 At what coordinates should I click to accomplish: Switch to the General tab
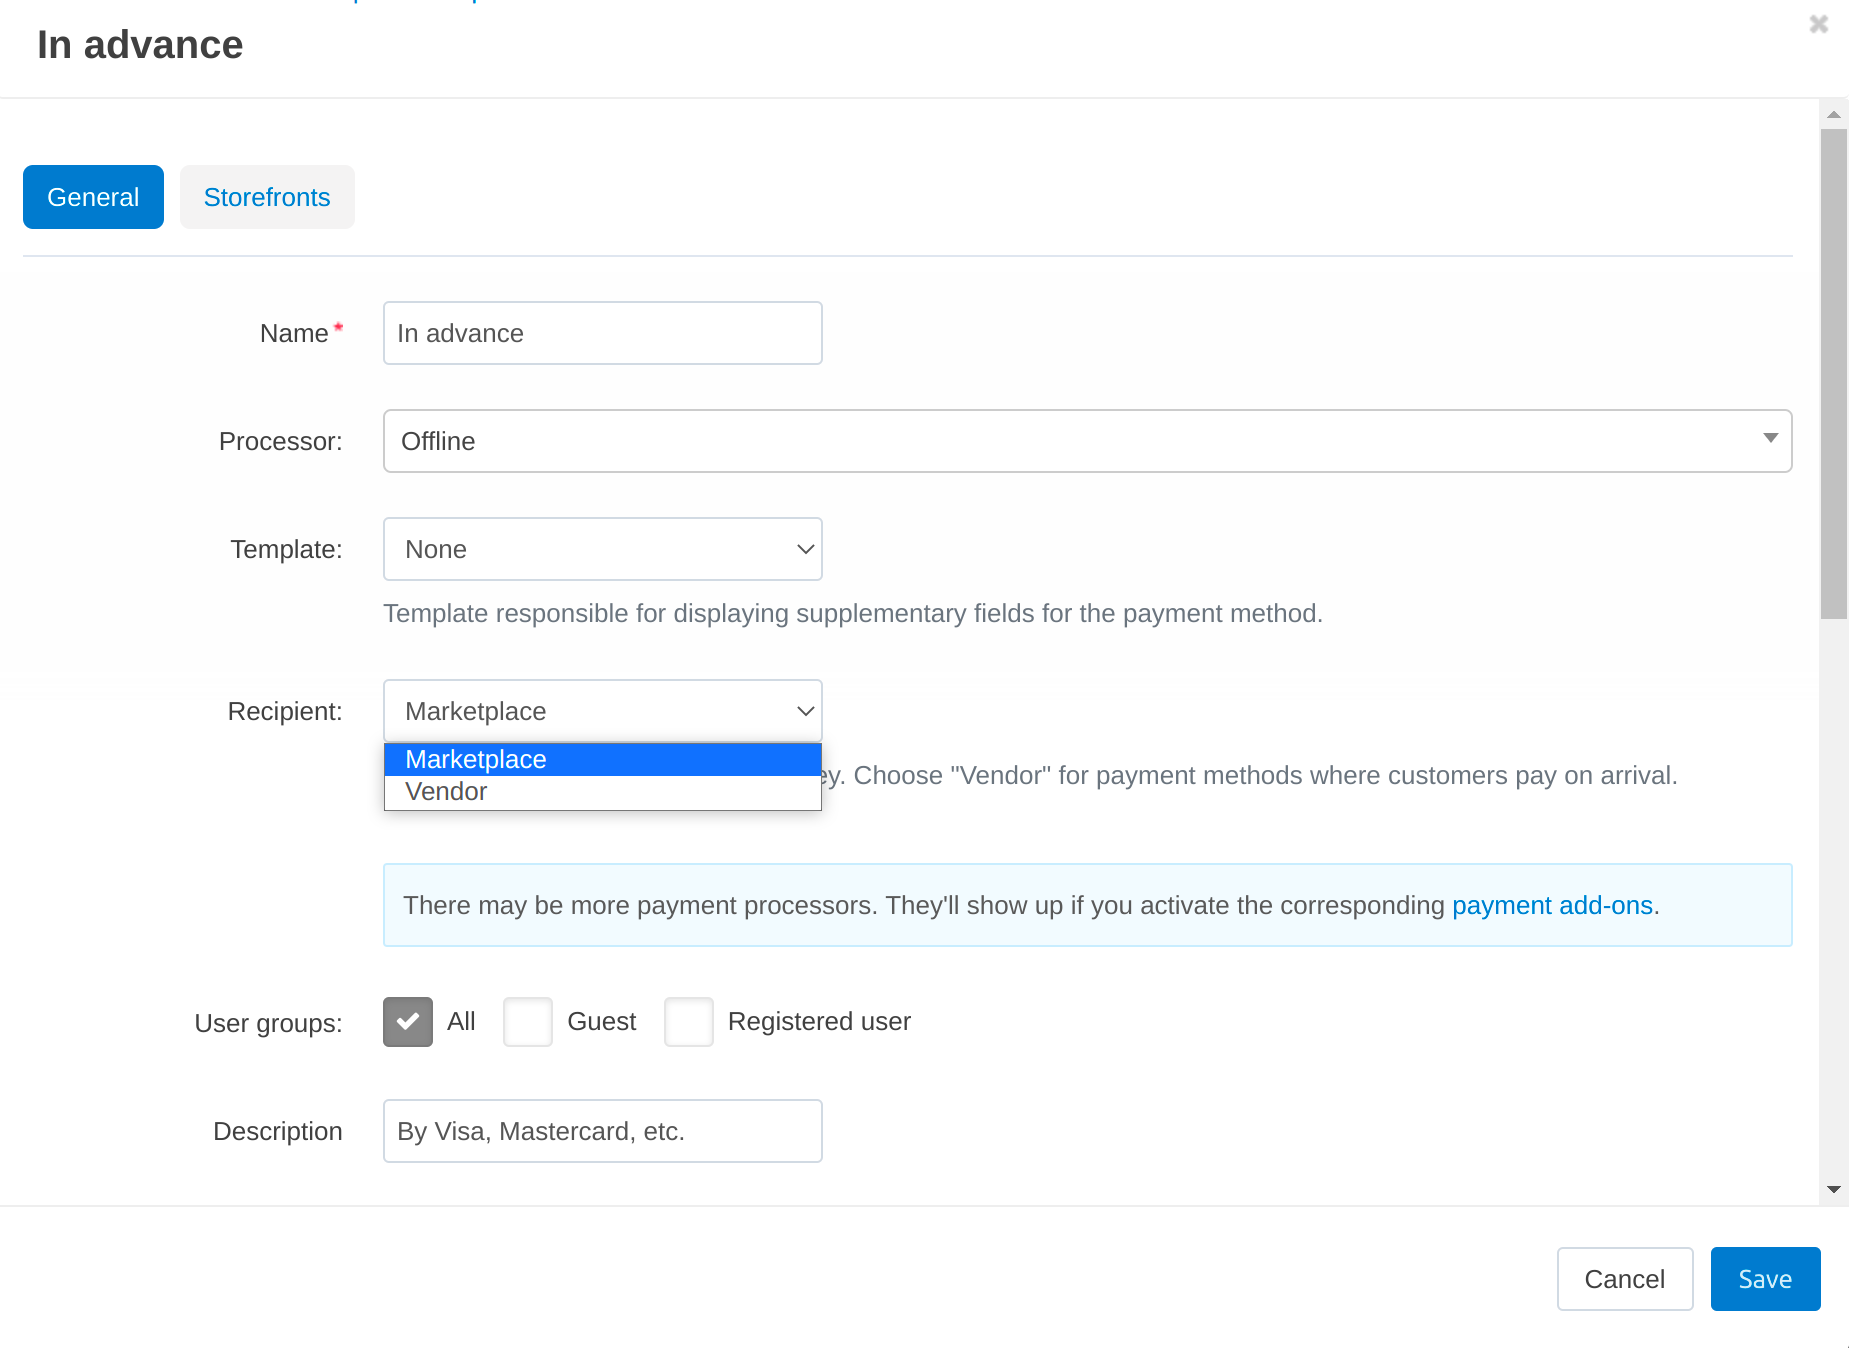click(93, 197)
